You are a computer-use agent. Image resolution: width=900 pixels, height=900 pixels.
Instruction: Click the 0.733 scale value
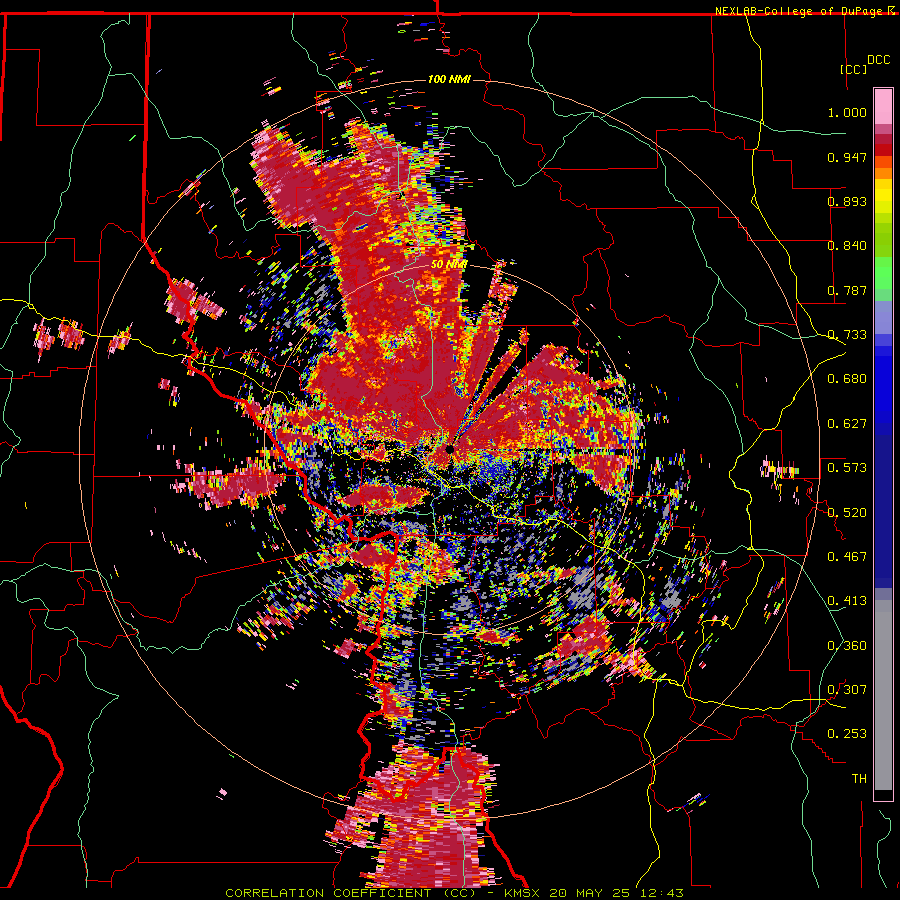tap(847, 335)
